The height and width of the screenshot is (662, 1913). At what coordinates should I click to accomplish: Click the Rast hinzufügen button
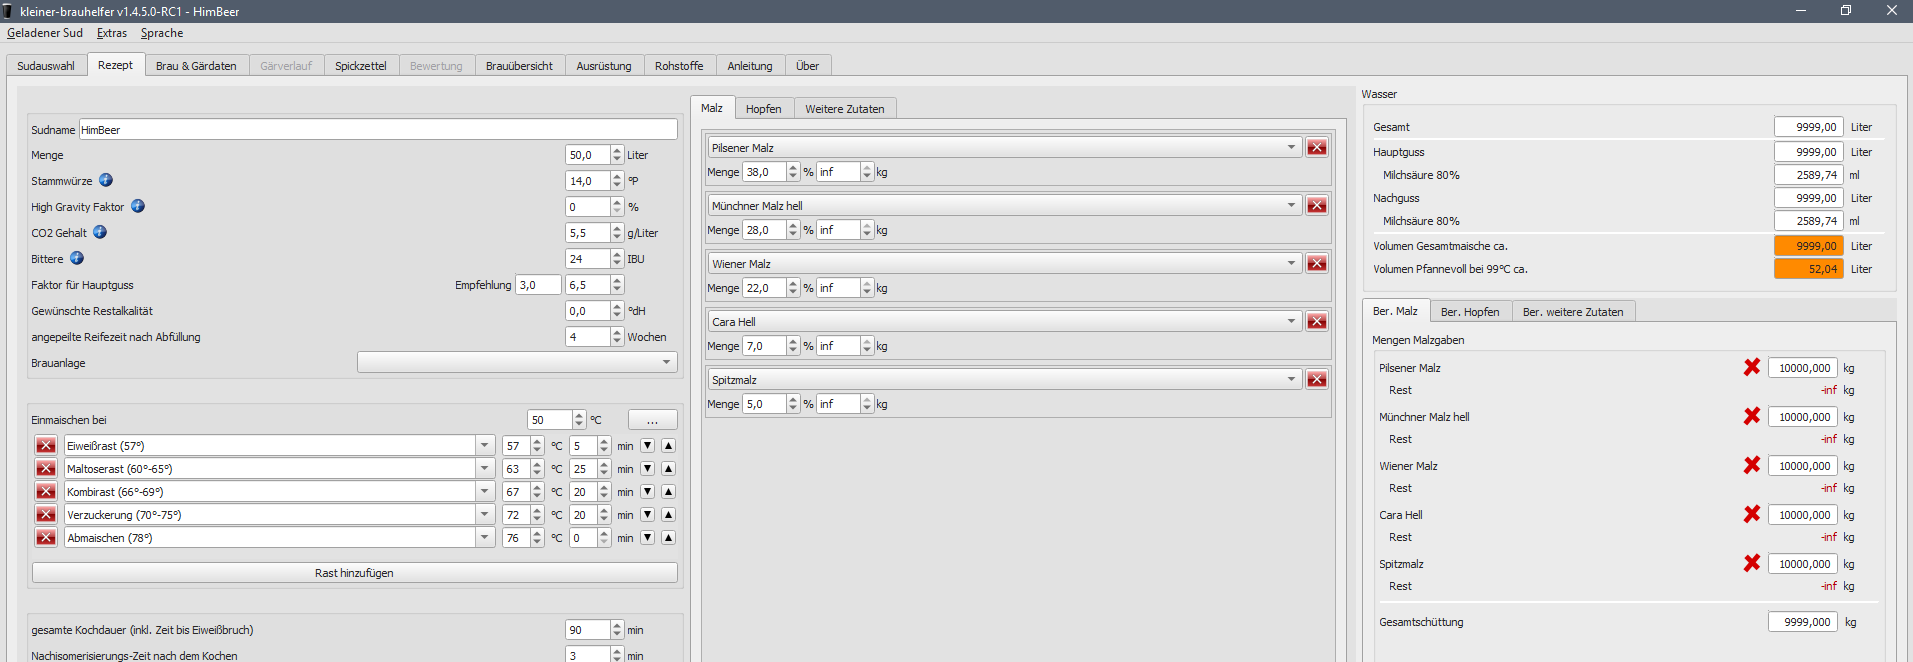[354, 573]
